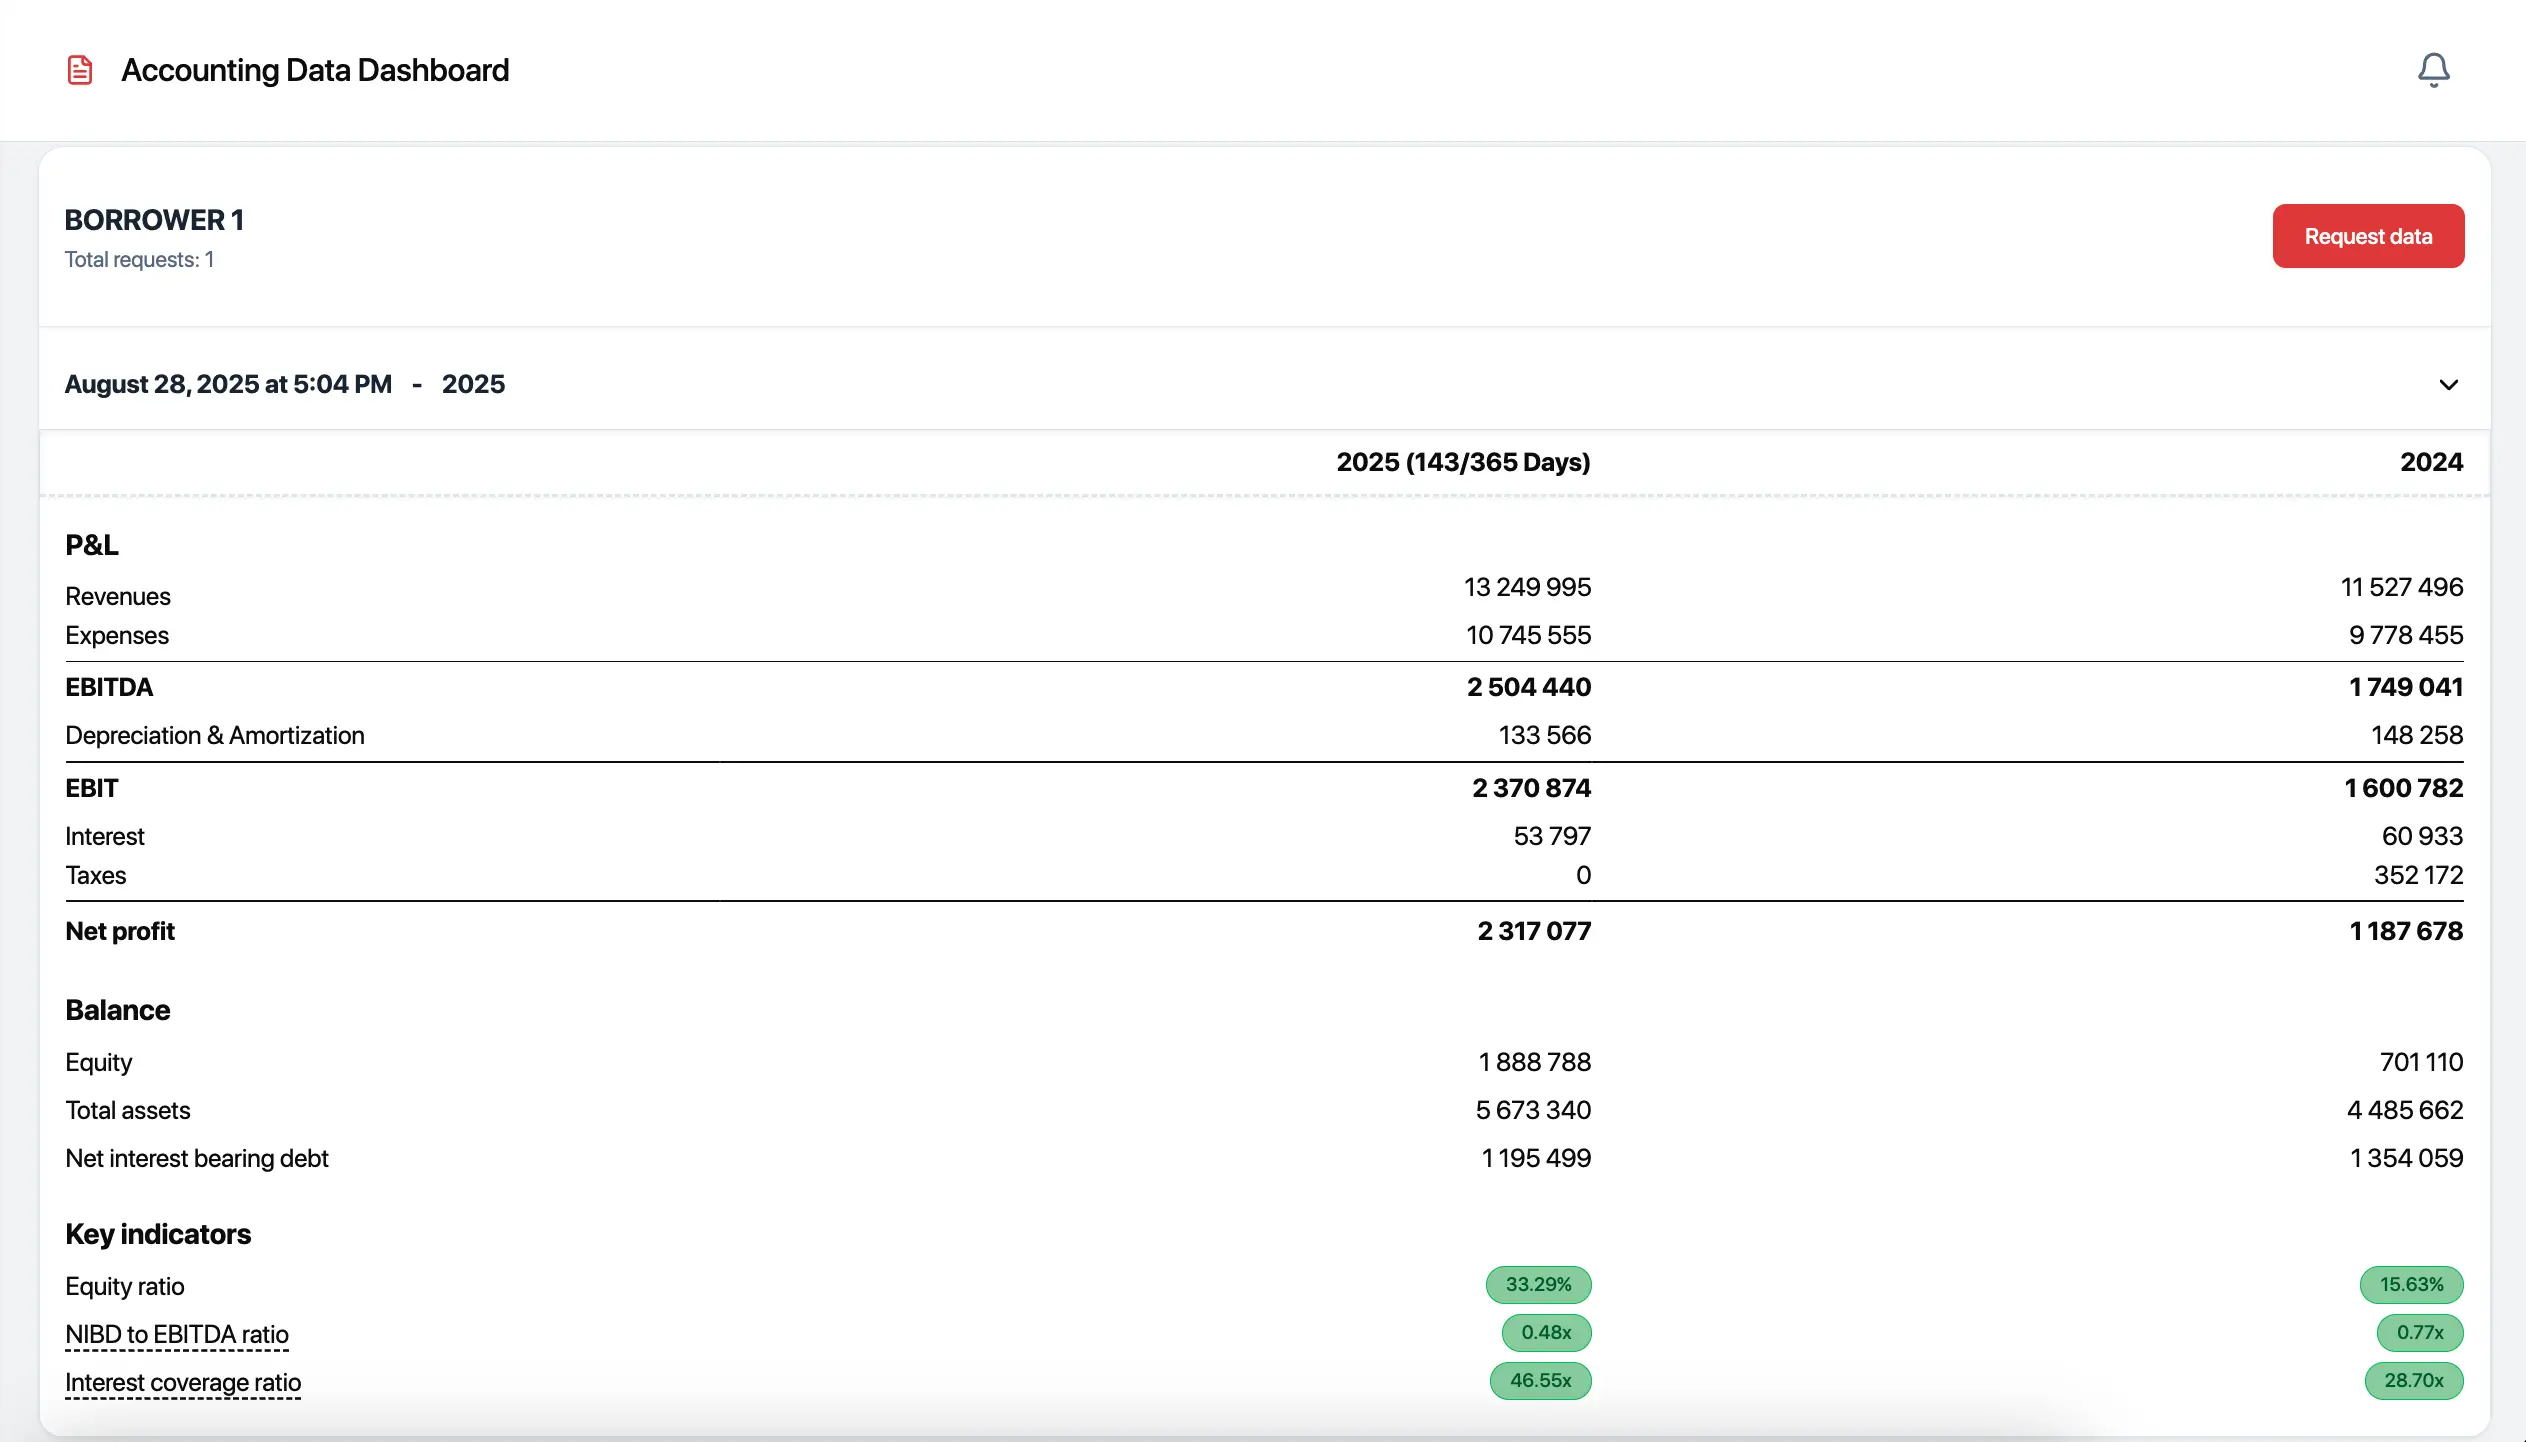Open the Interest coverage ratio definition
The image size is (2526, 1442).
(183, 1382)
